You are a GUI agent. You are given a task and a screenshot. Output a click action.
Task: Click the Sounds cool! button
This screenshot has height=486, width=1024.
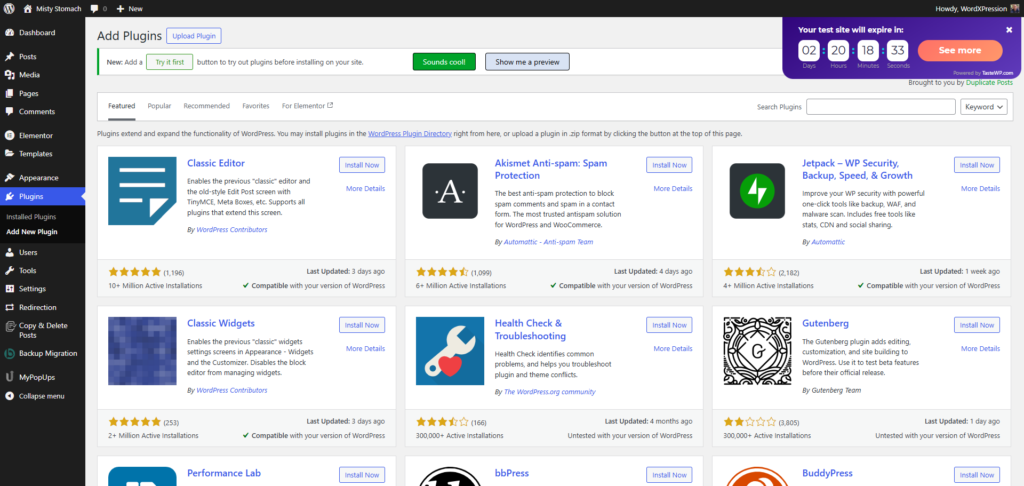coord(444,62)
